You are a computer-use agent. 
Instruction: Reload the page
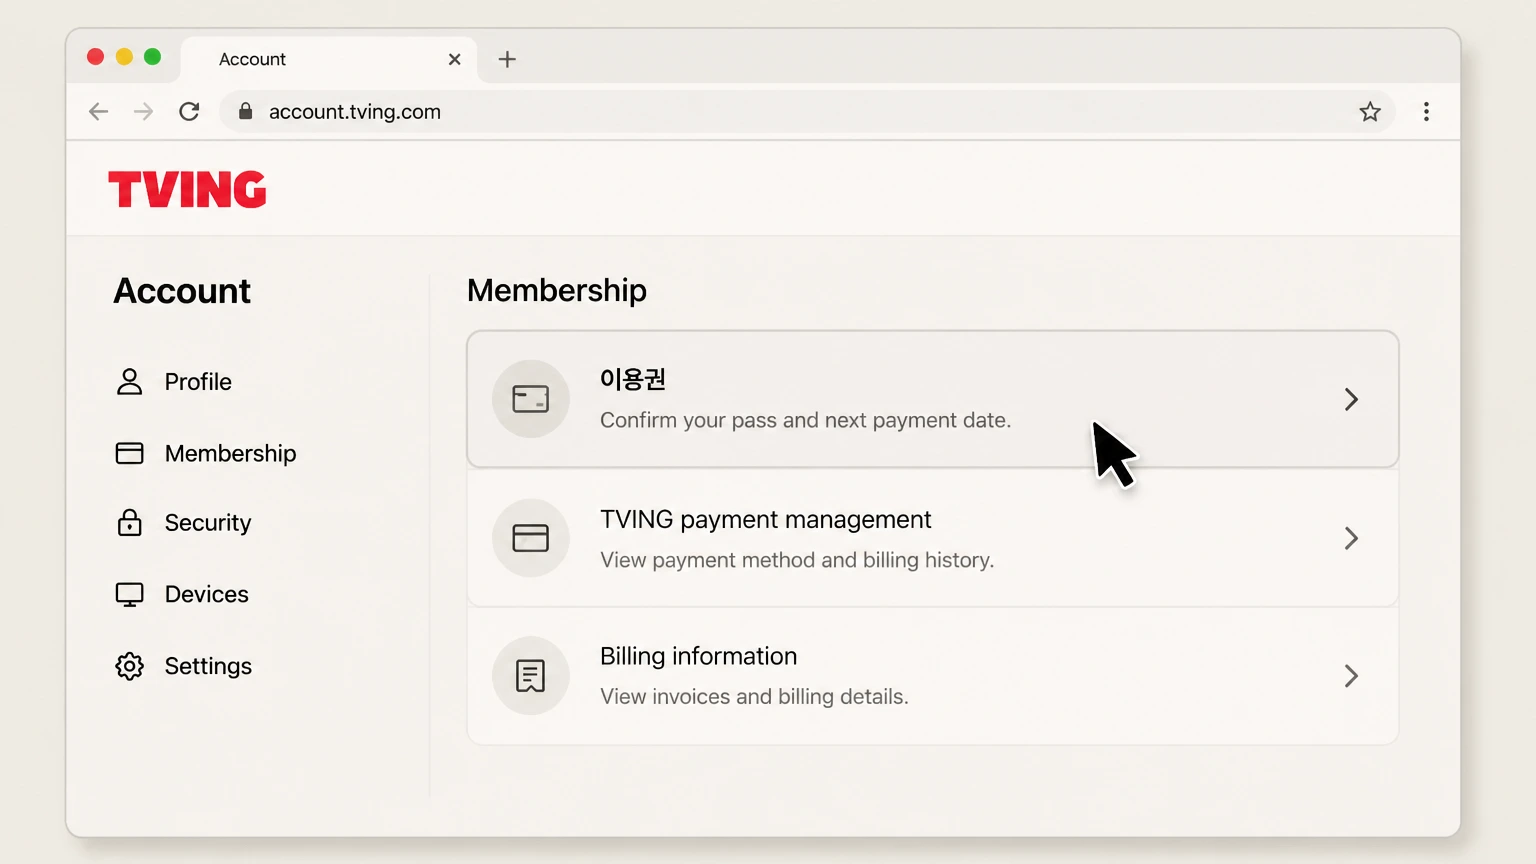coord(189,112)
